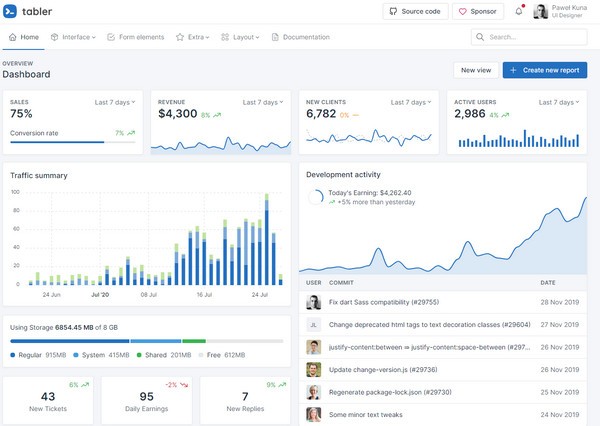Click the search magnifier icon
This screenshot has width=600, height=426.
tap(482, 37)
